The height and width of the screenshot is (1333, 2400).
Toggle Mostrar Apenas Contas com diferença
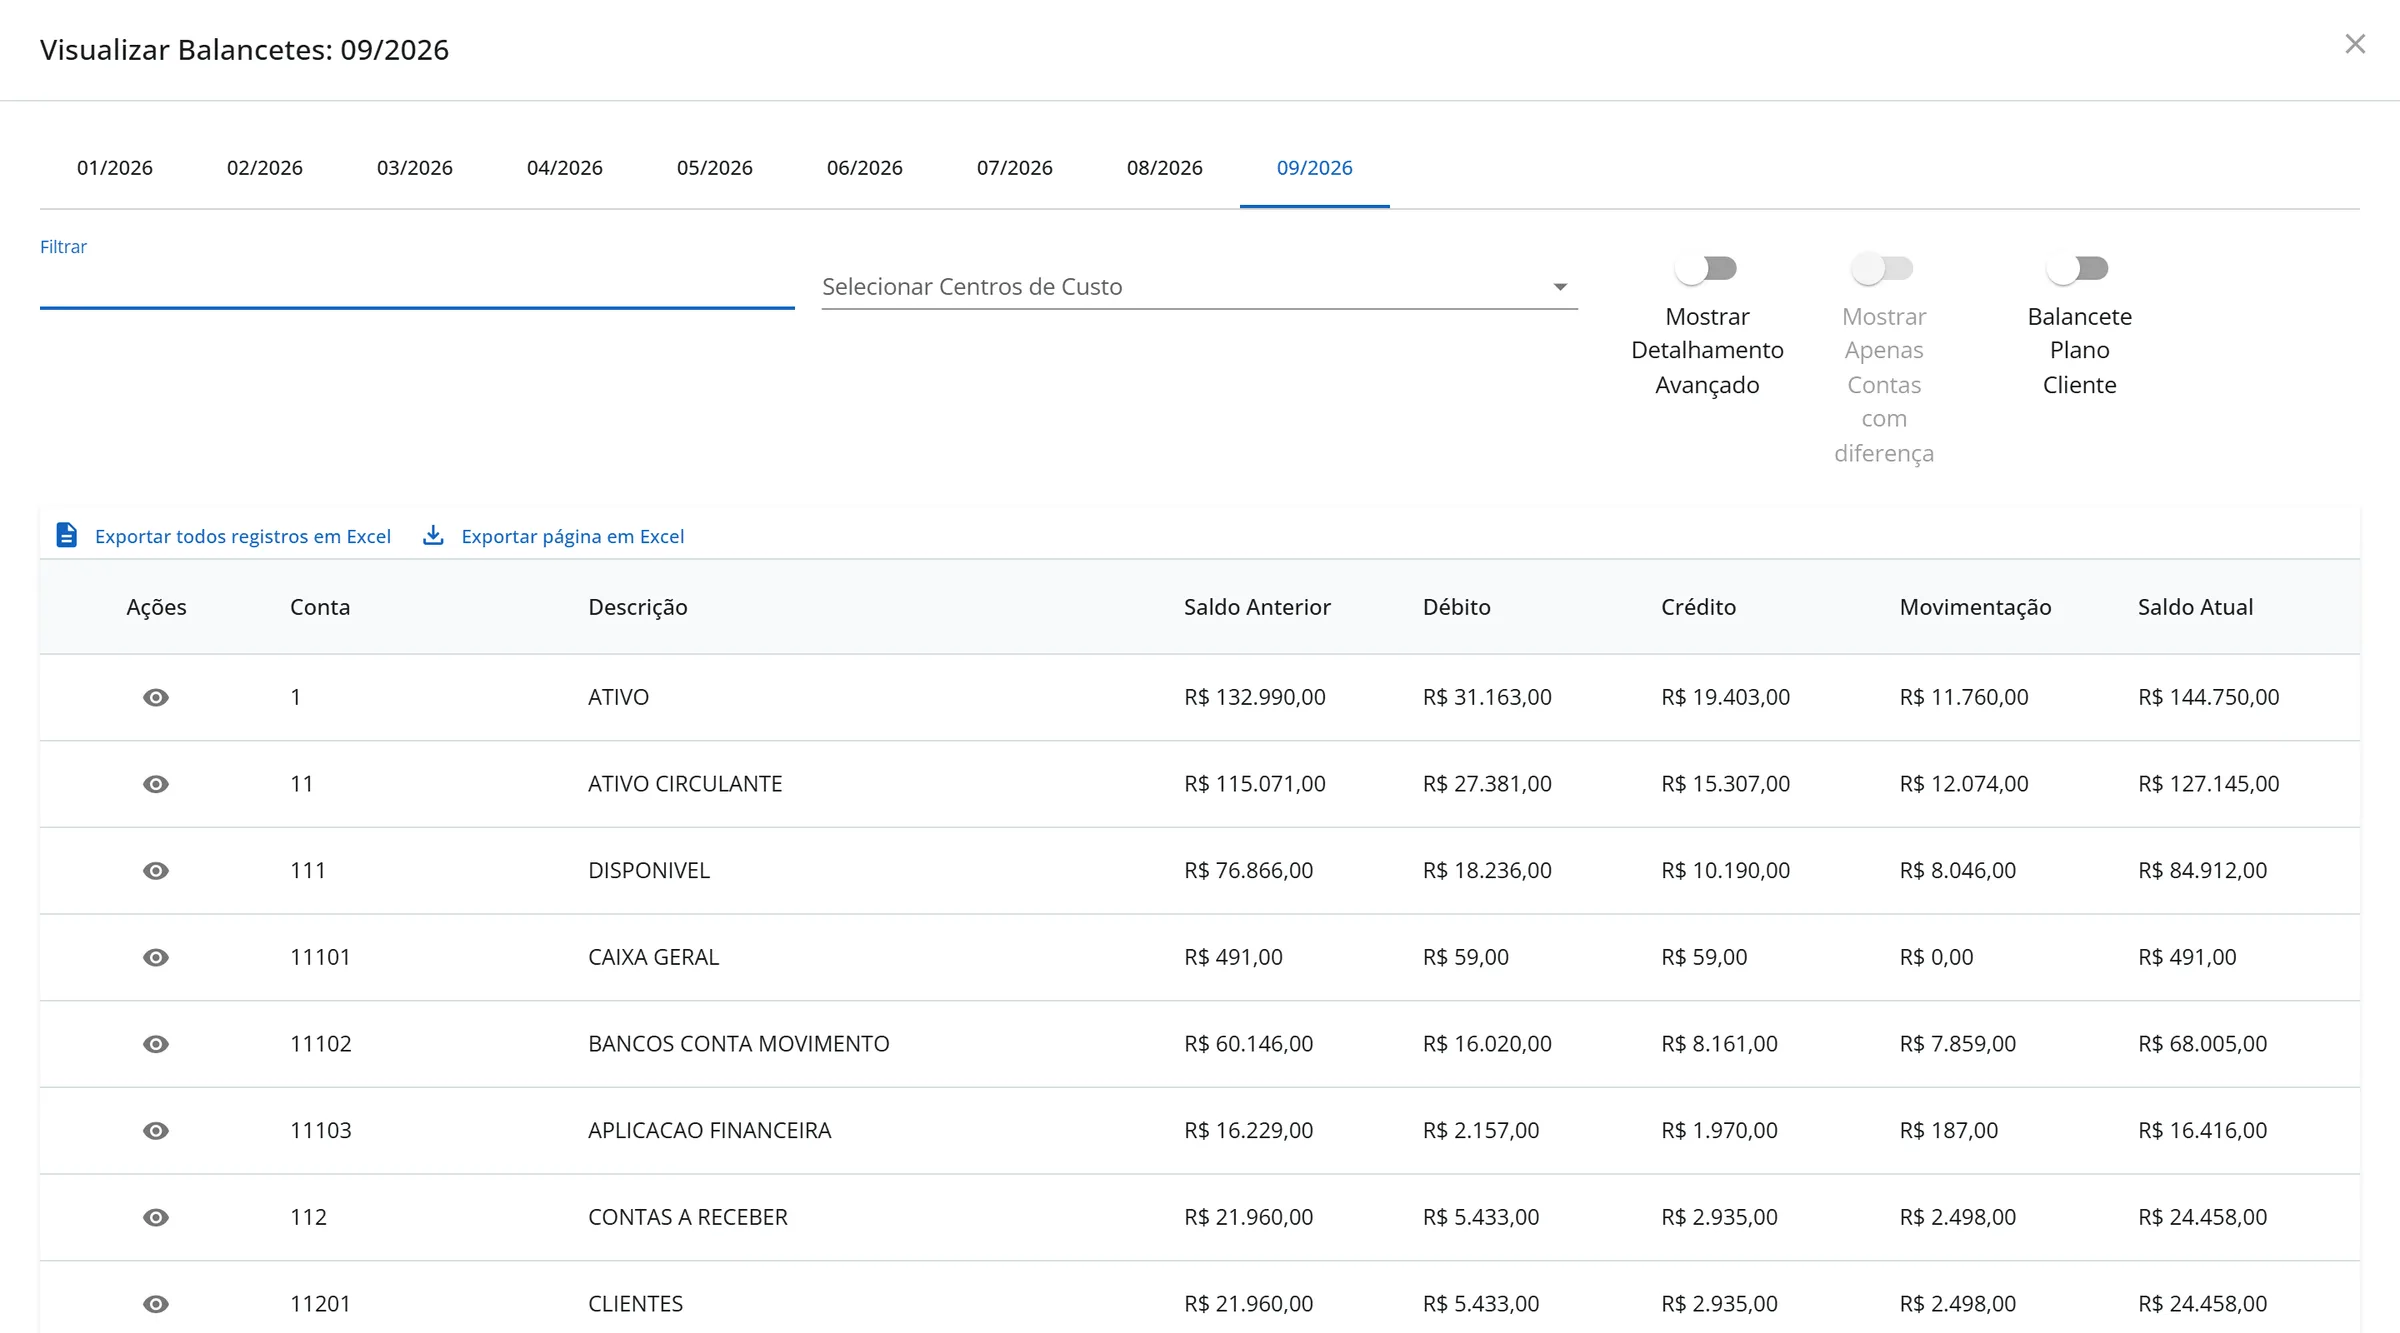[x=1883, y=268]
